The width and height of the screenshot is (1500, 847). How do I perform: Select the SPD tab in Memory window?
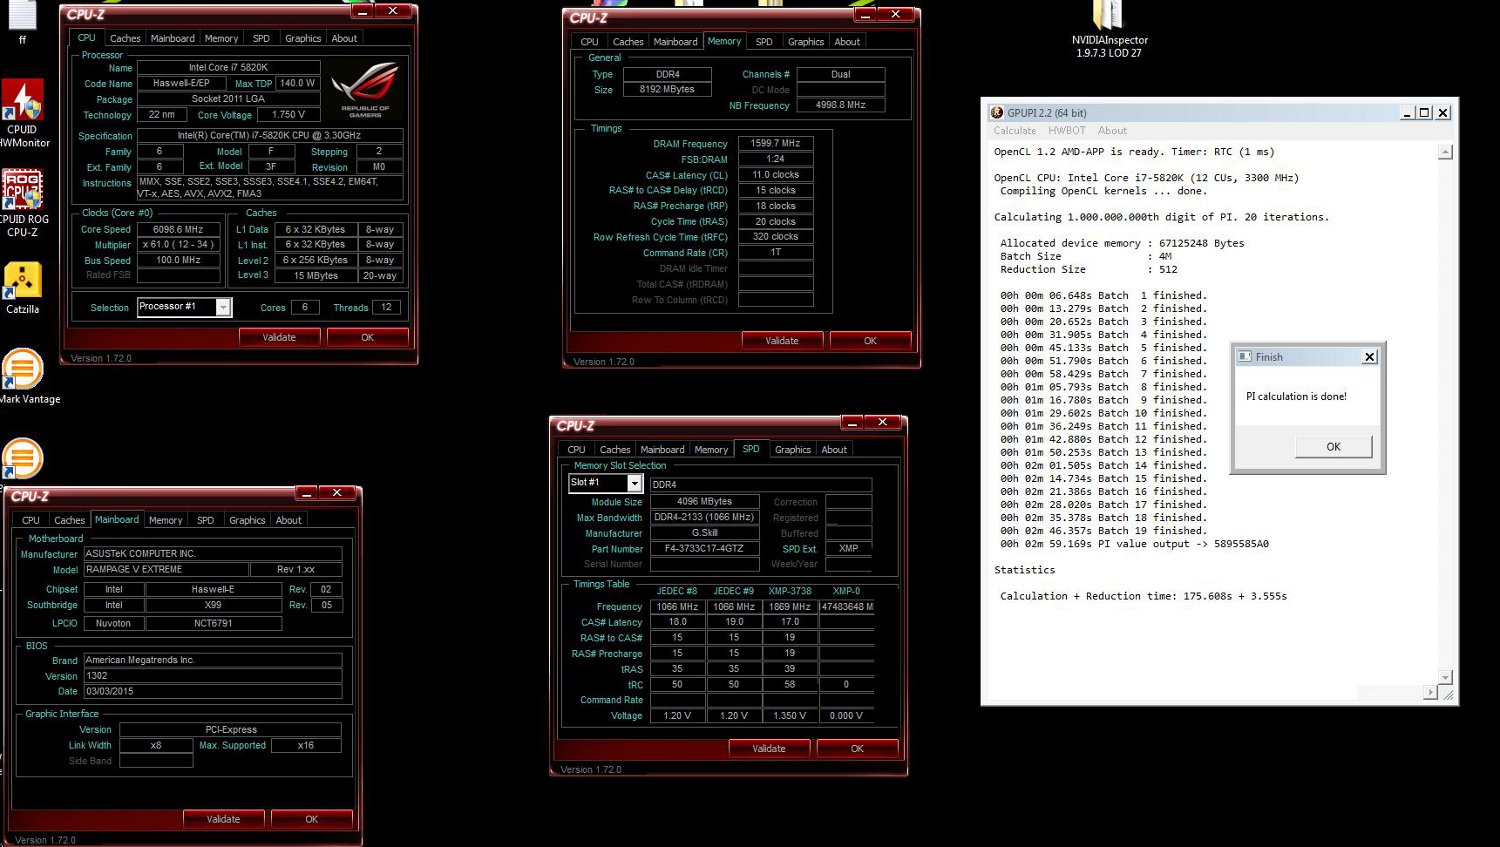[764, 42]
